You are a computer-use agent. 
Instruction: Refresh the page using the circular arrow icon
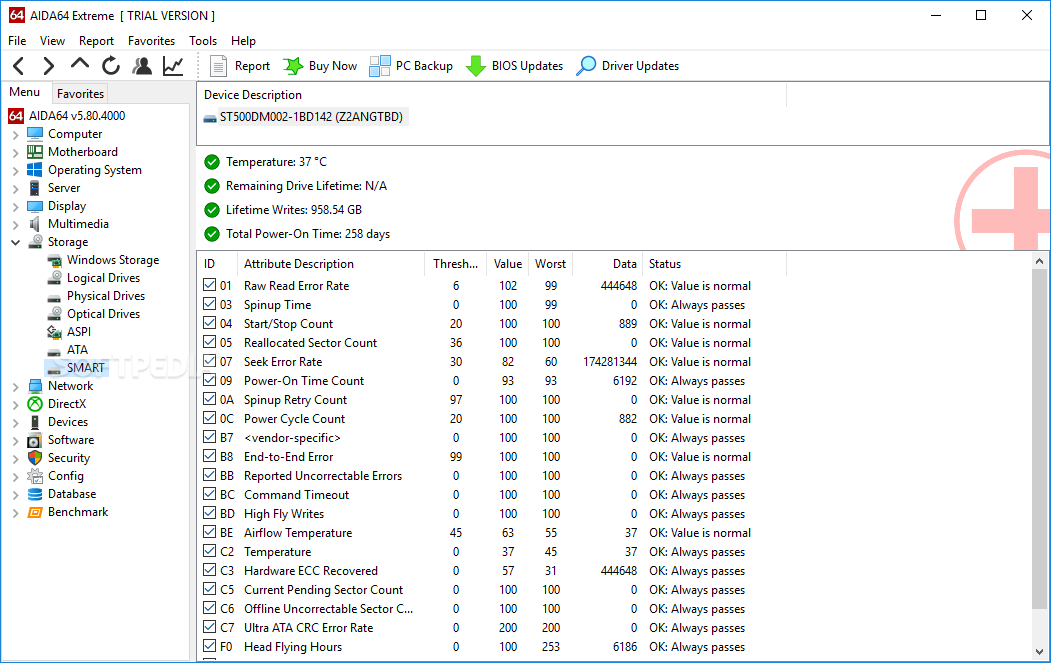tap(111, 66)
